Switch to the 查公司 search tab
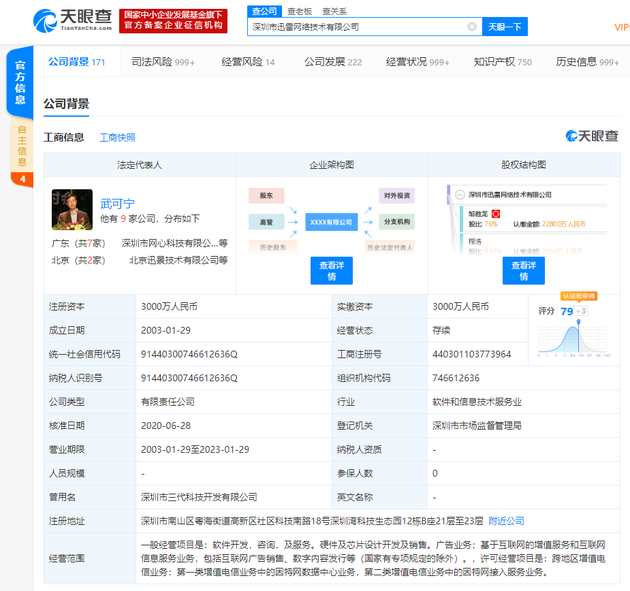 point(264,11)
